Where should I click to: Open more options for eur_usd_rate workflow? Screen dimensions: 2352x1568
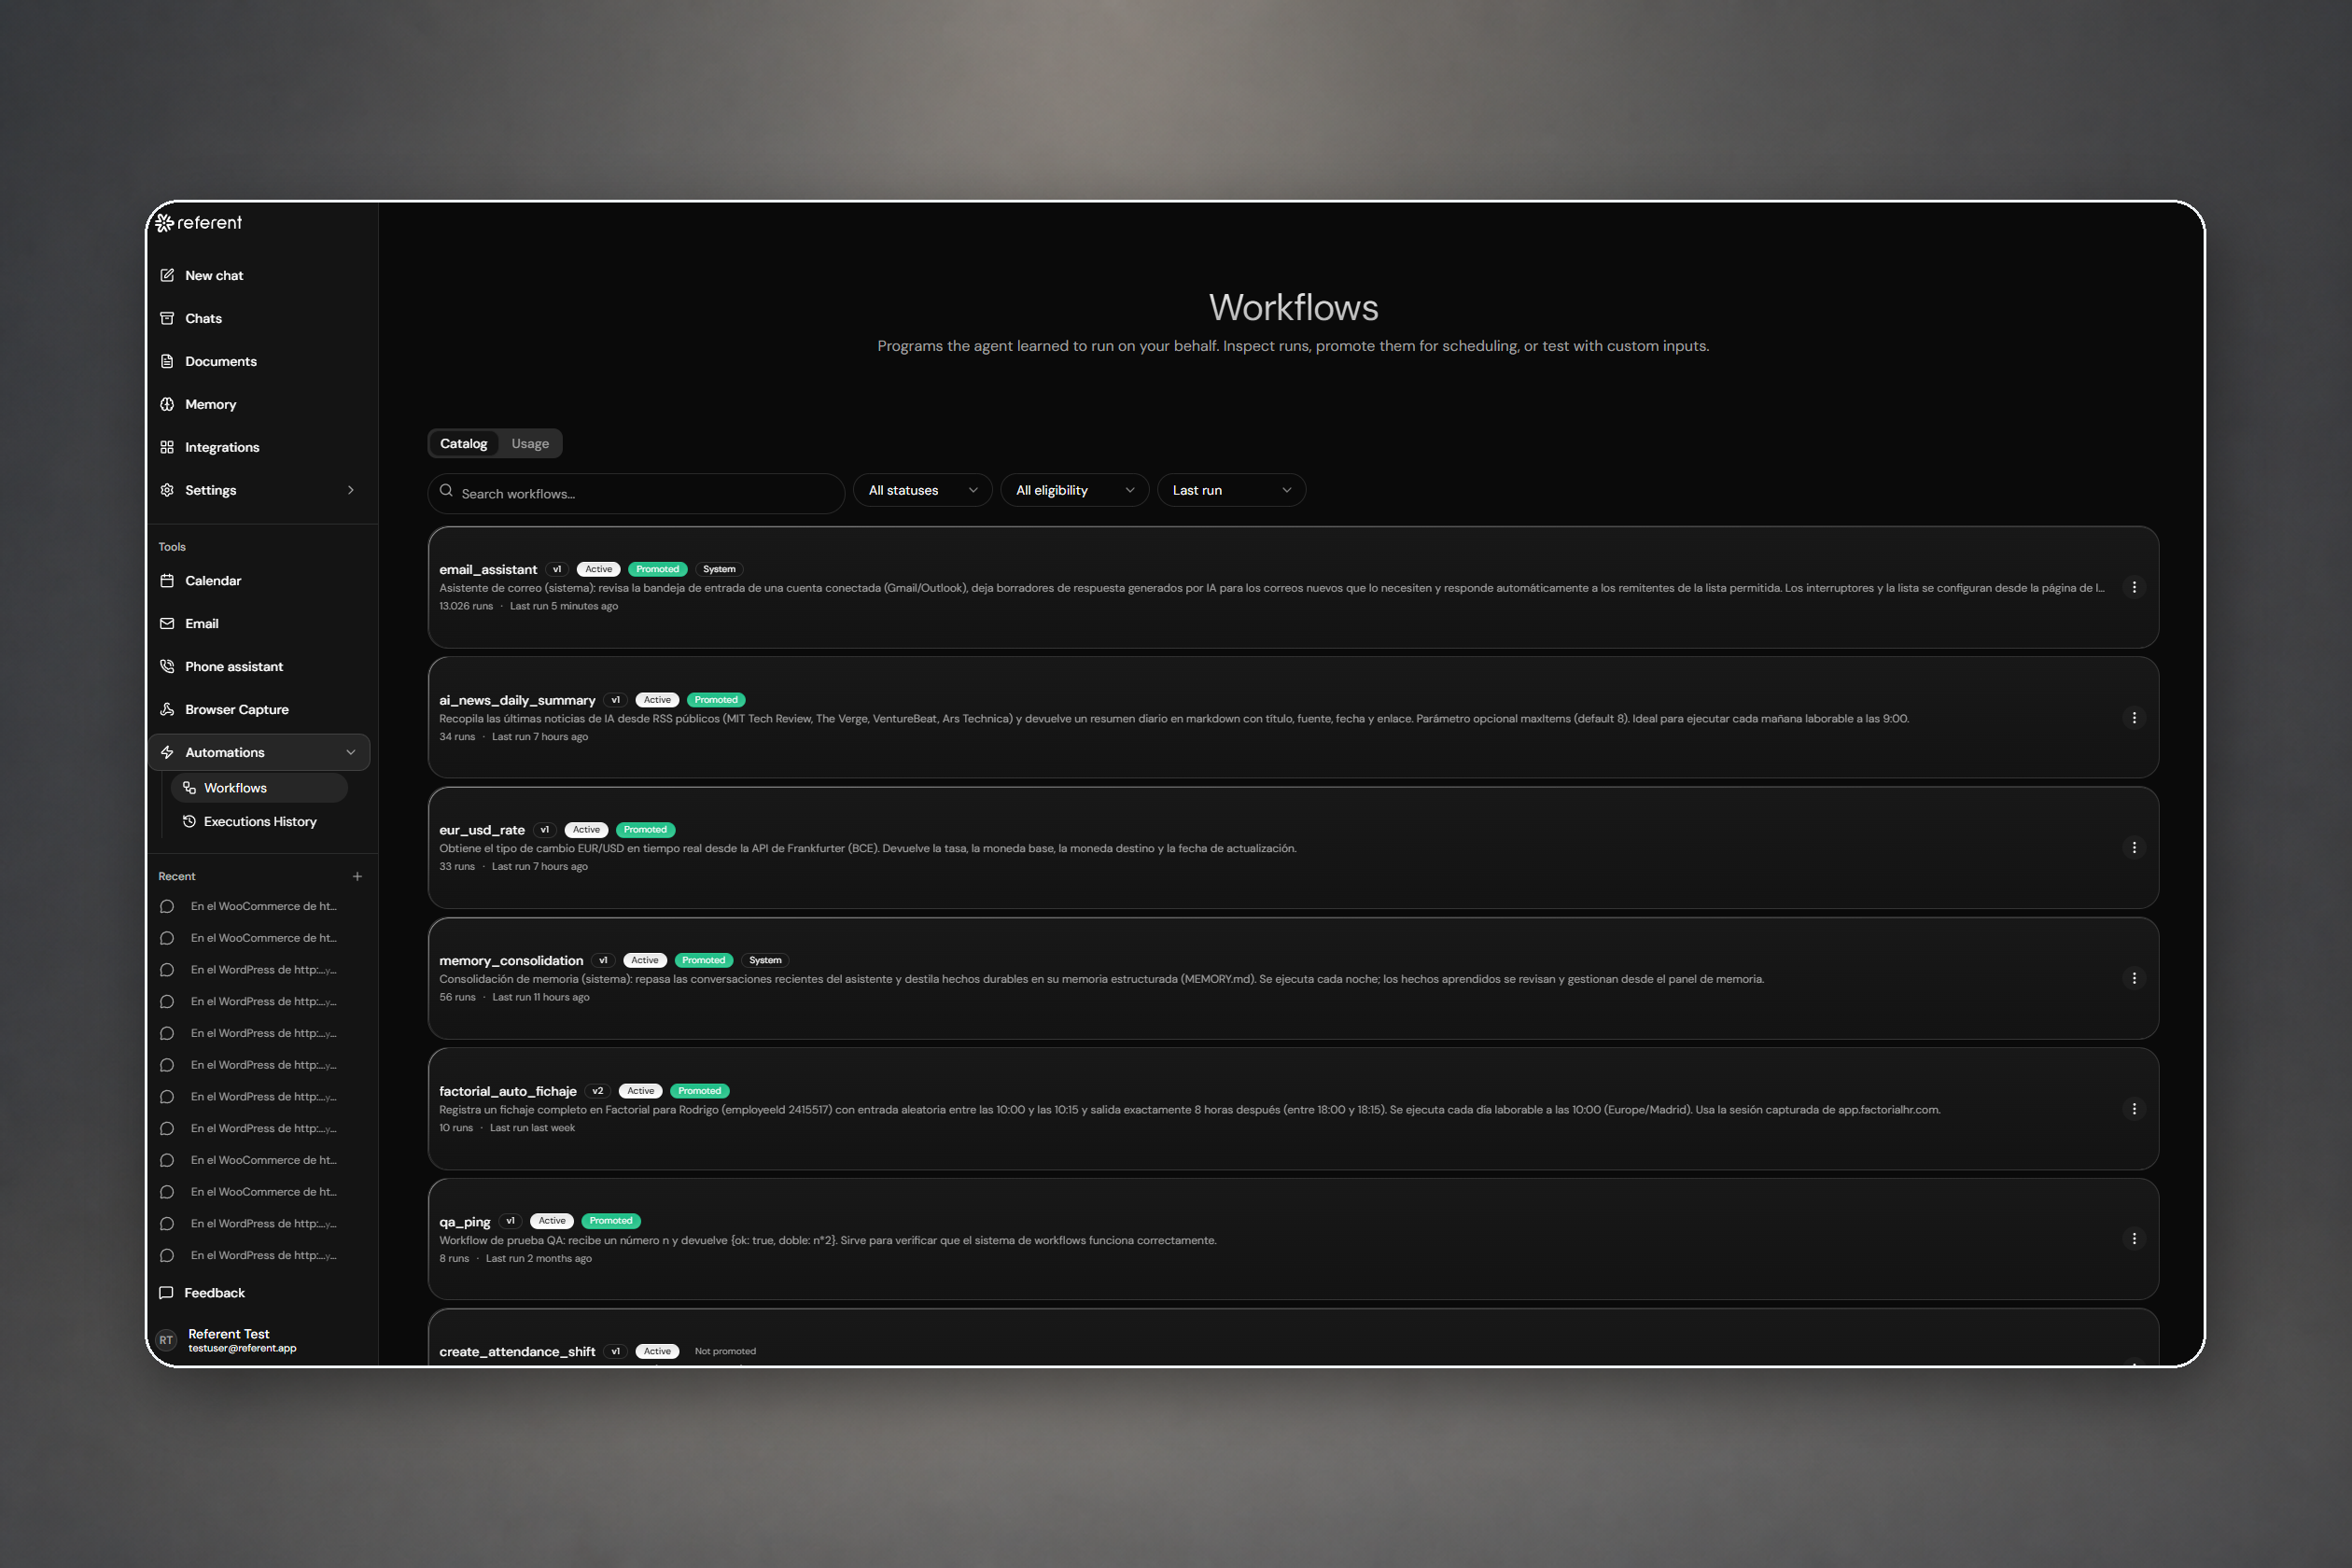click(2133, 848)
